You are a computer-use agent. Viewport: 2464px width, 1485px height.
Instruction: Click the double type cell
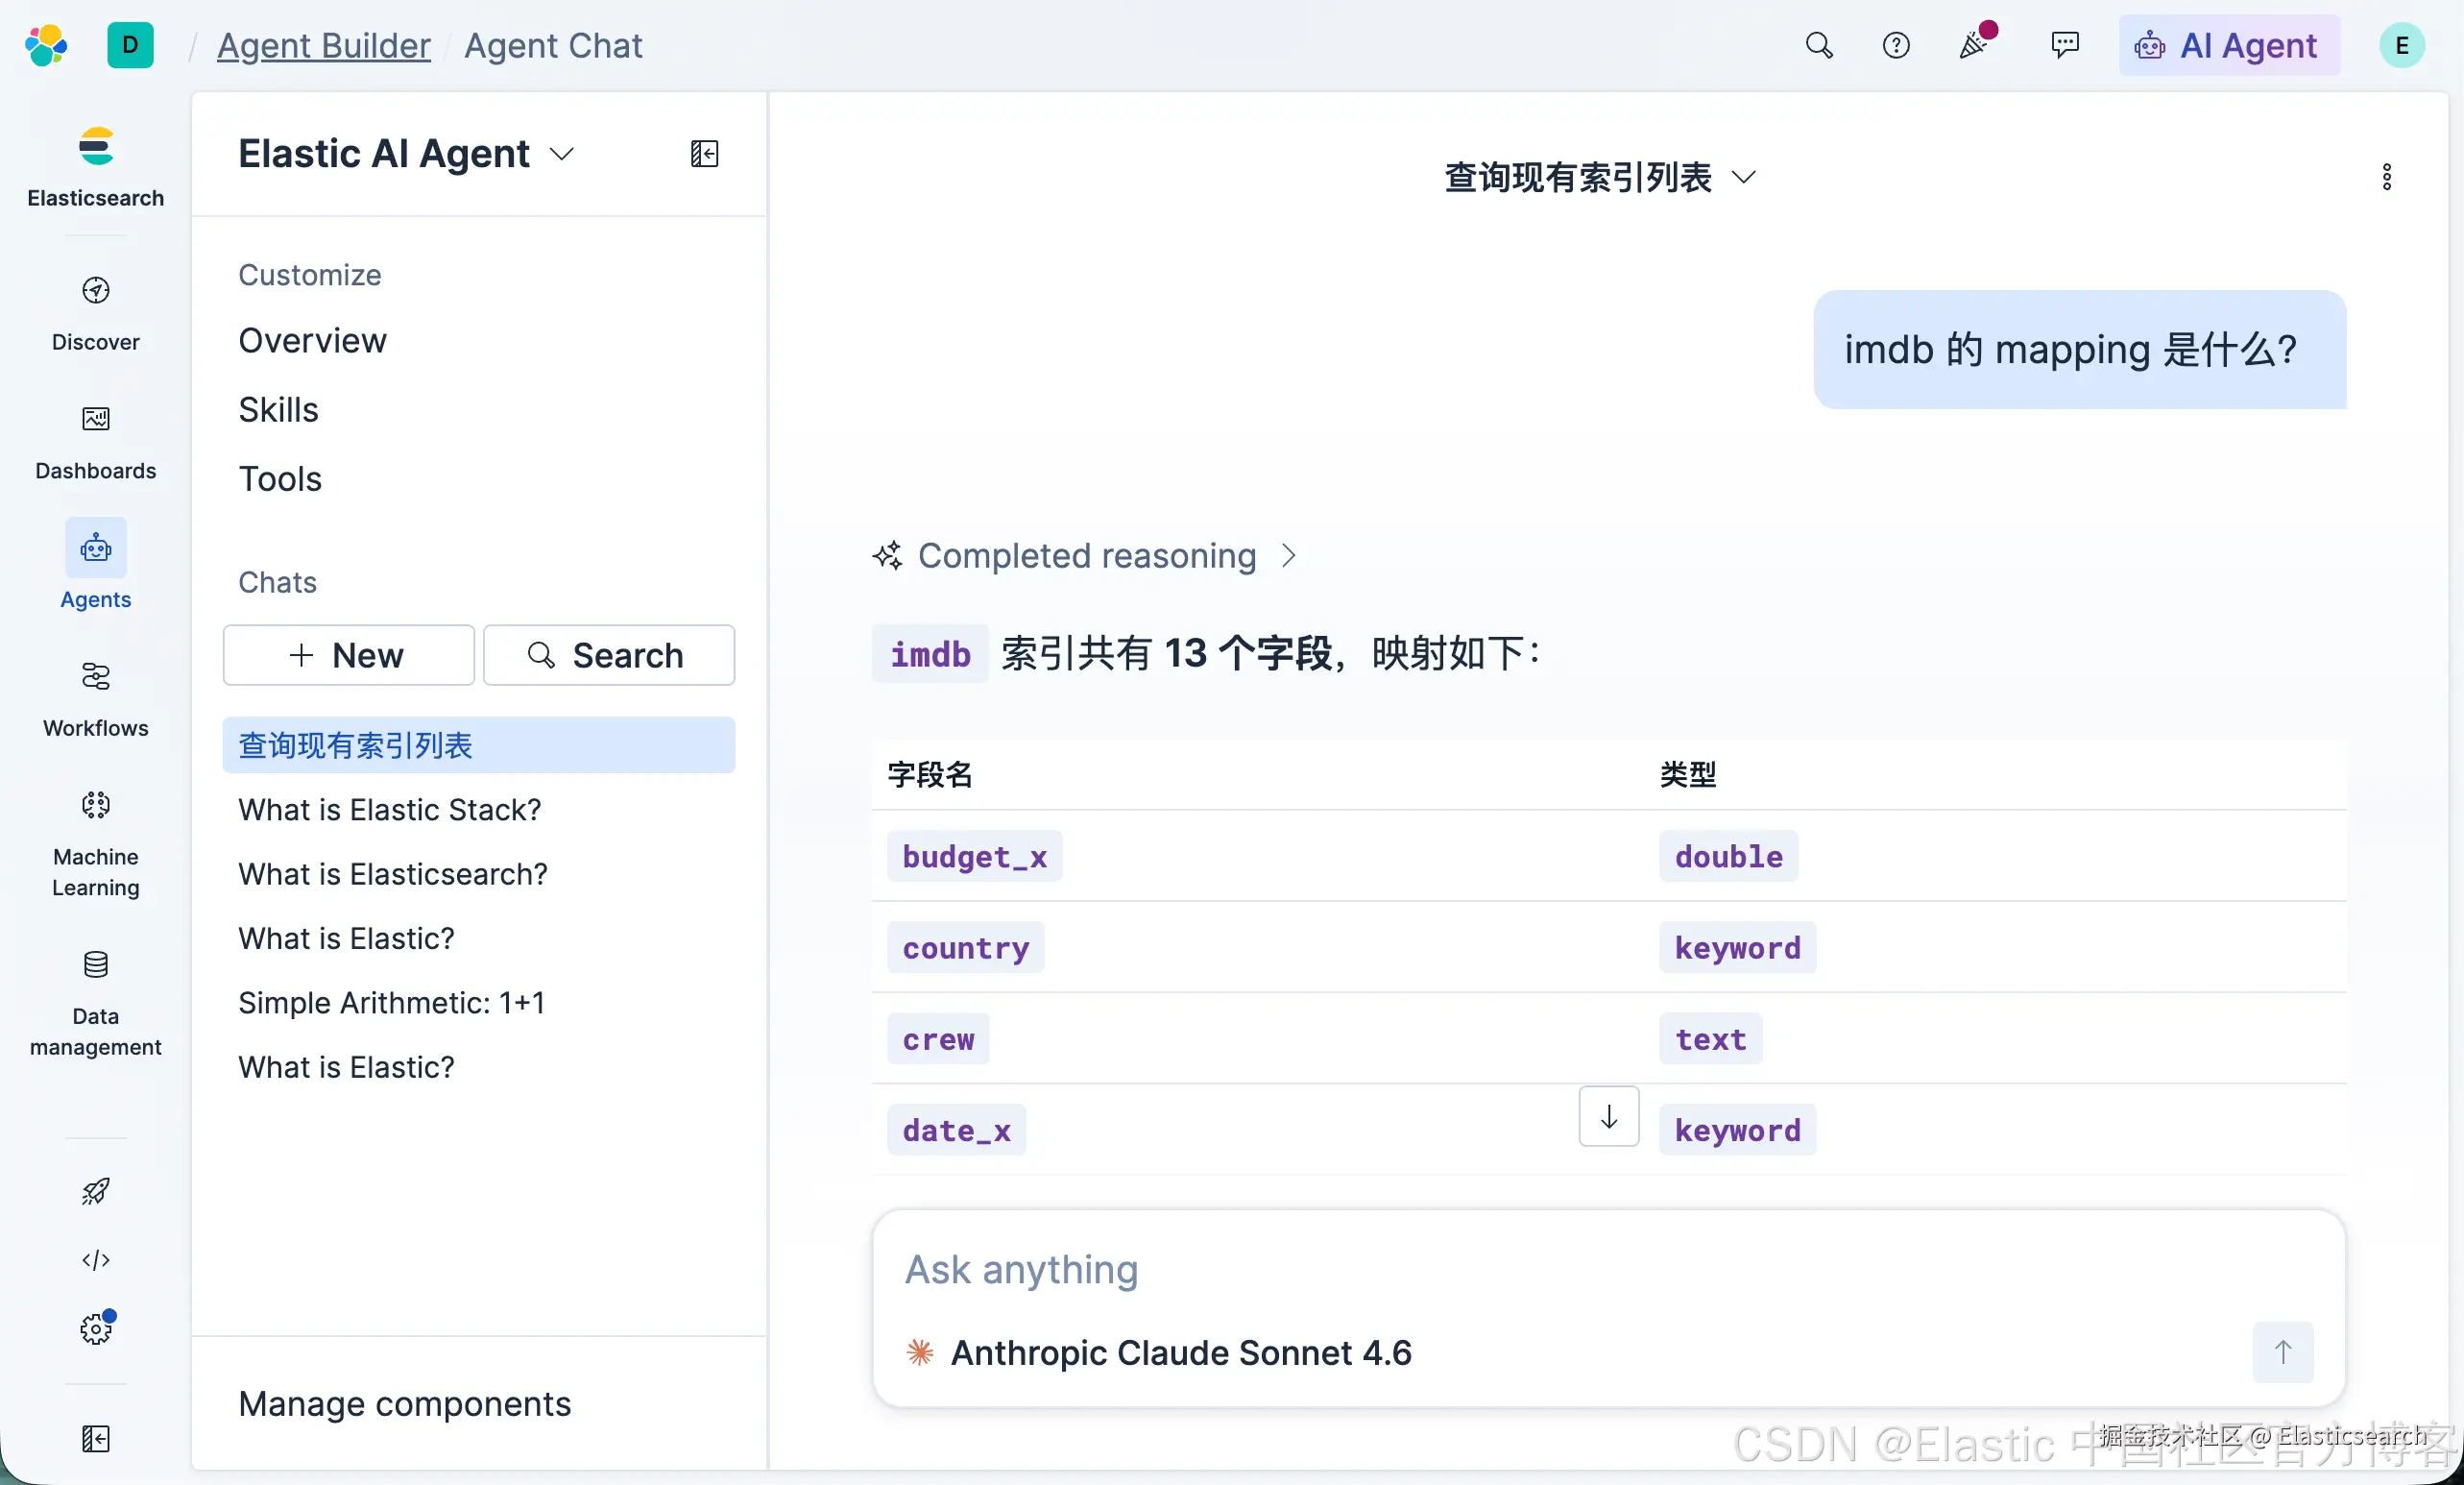[1728, 856]
